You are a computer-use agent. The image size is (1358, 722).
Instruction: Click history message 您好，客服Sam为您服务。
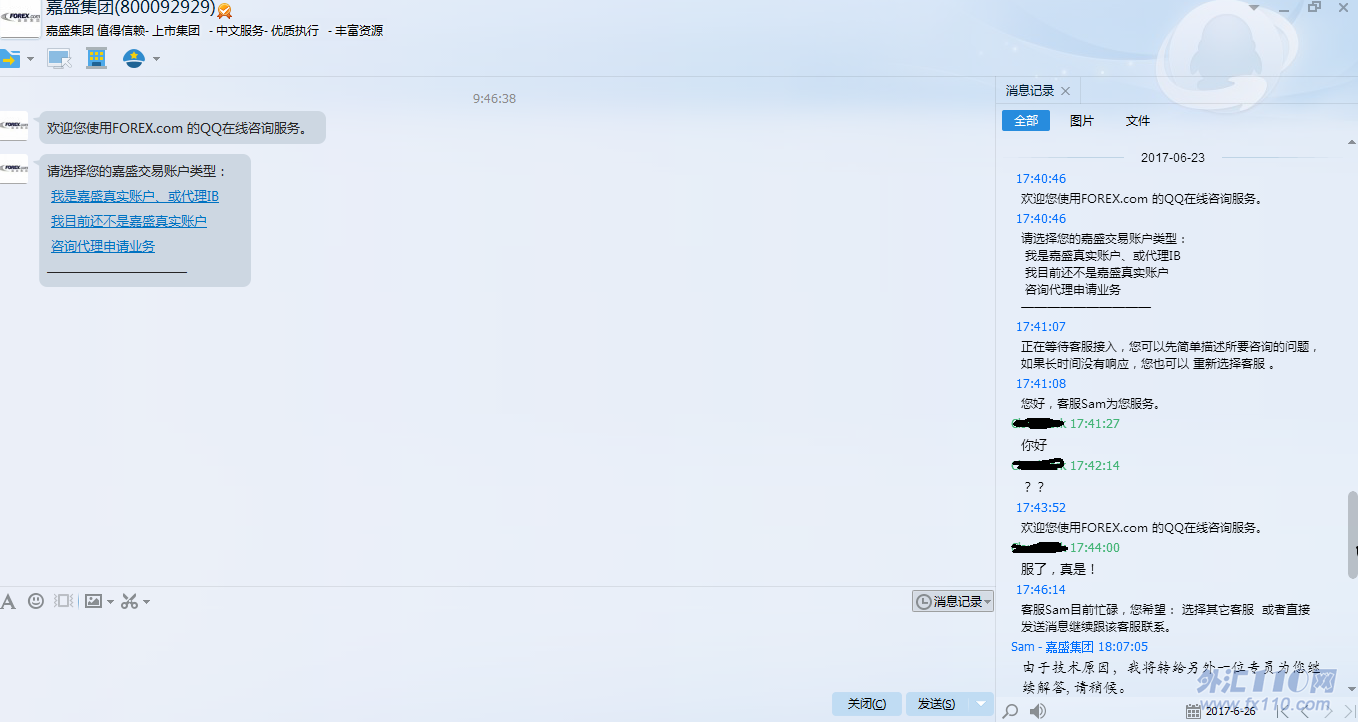tap(1091, 404)
